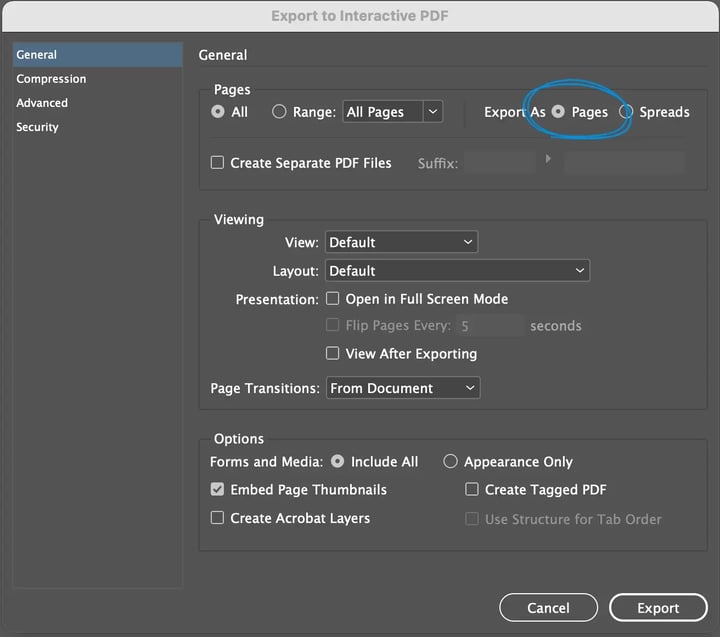Toggle Use Structure for Tab Order
720x637 pixels.
(472, 519)
